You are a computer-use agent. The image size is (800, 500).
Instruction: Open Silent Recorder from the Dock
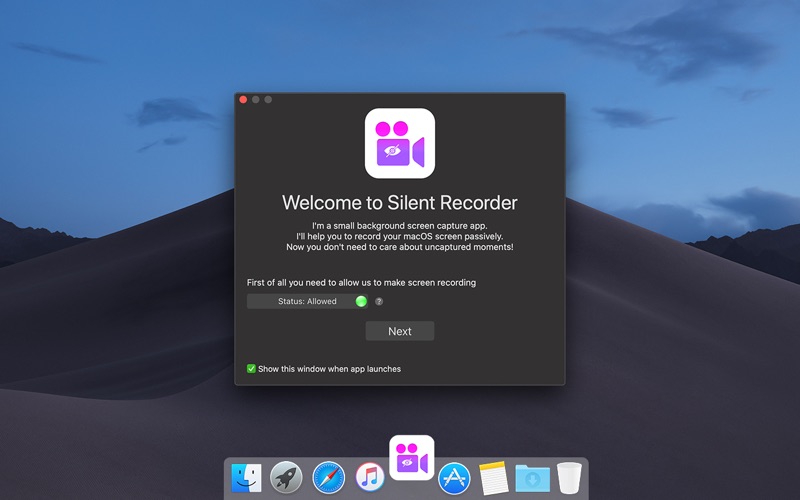[412, 458]
